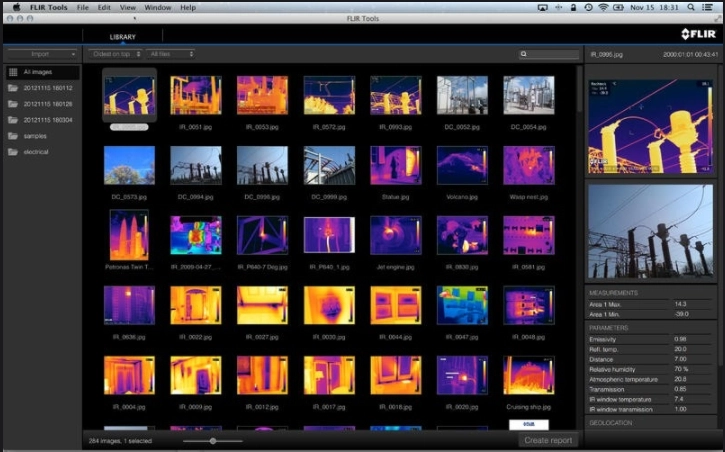Open the Oldest on top sort dropdown
This screenshot has width=725, height=452.
115,54
